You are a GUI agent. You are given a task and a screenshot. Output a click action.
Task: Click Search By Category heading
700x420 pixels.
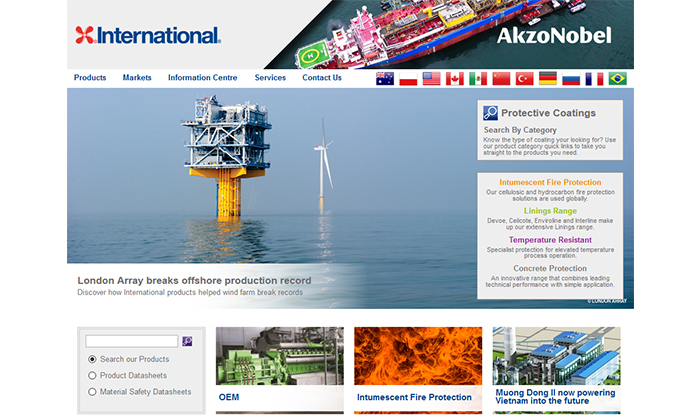pos(520,130)
